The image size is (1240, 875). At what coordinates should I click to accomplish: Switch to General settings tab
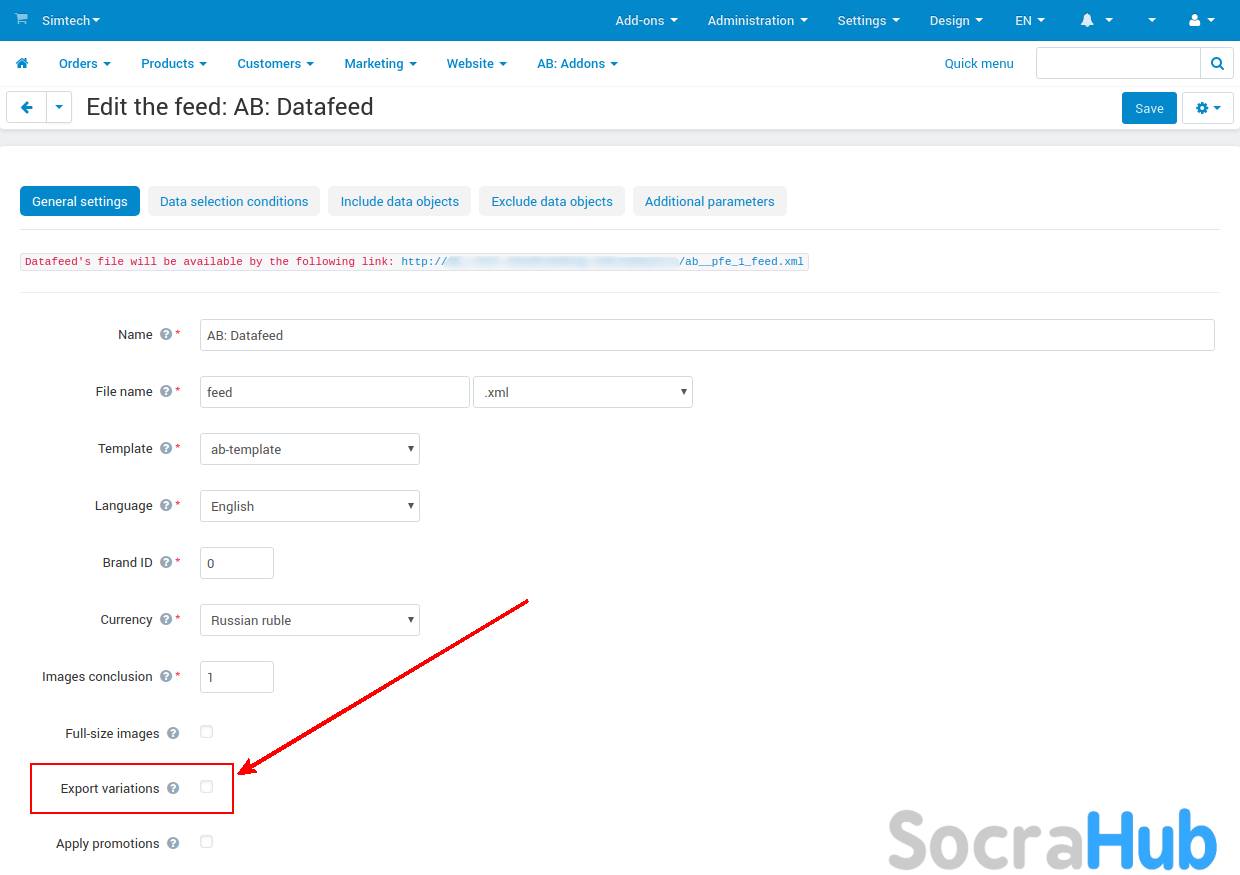[80, 201]
